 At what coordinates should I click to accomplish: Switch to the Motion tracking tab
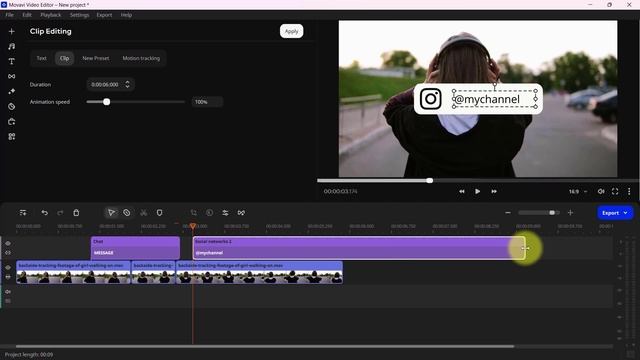pos(141,58)
